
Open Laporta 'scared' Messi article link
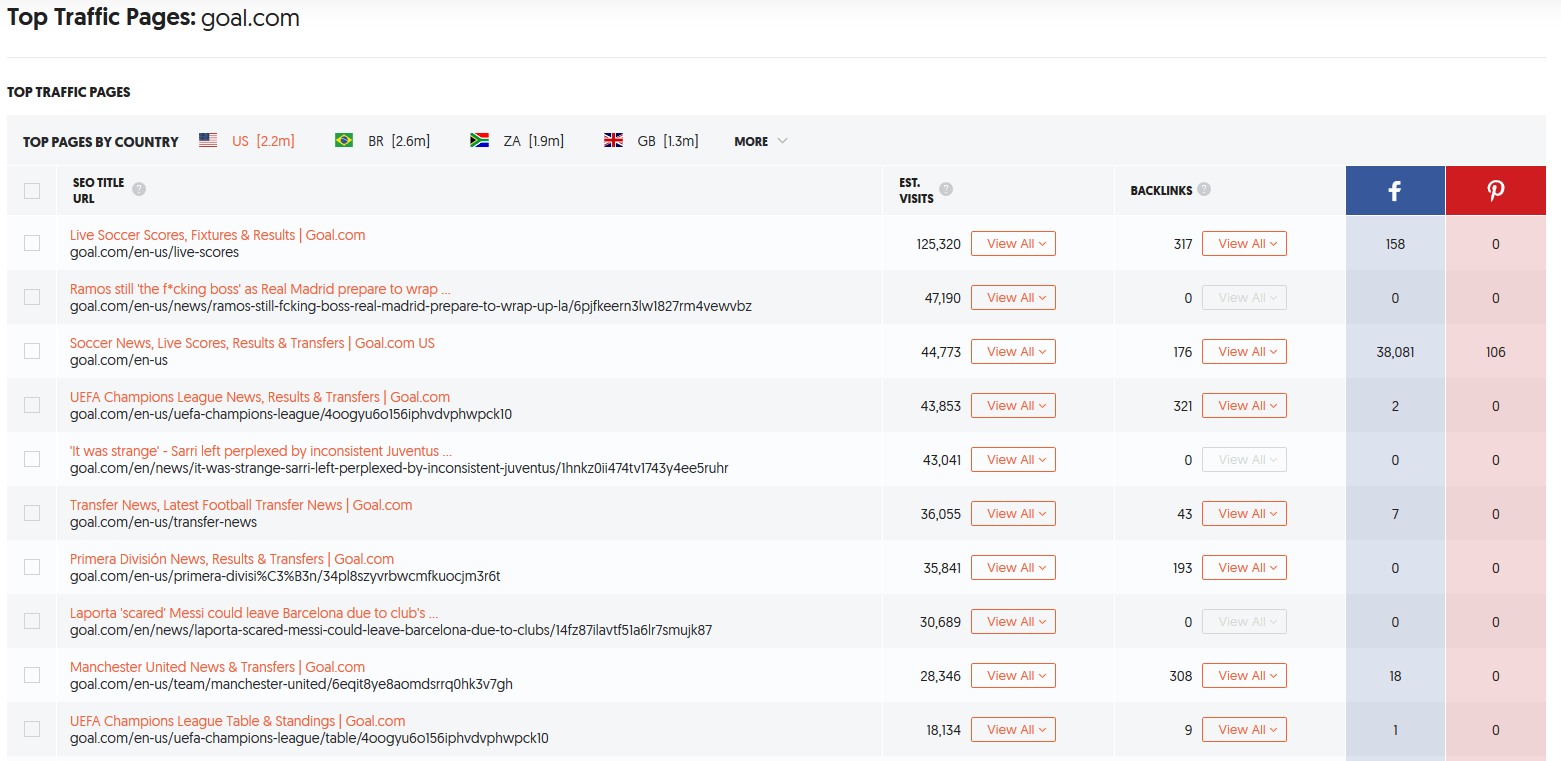tap(254, 613)
